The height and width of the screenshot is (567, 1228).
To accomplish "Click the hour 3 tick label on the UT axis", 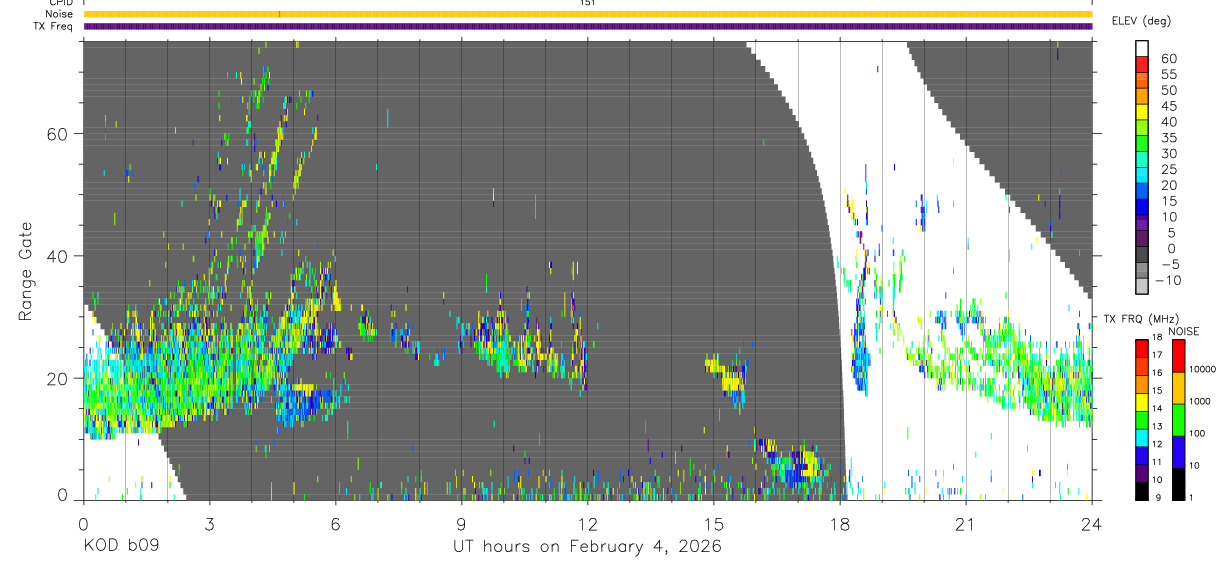I will point(209,523).
